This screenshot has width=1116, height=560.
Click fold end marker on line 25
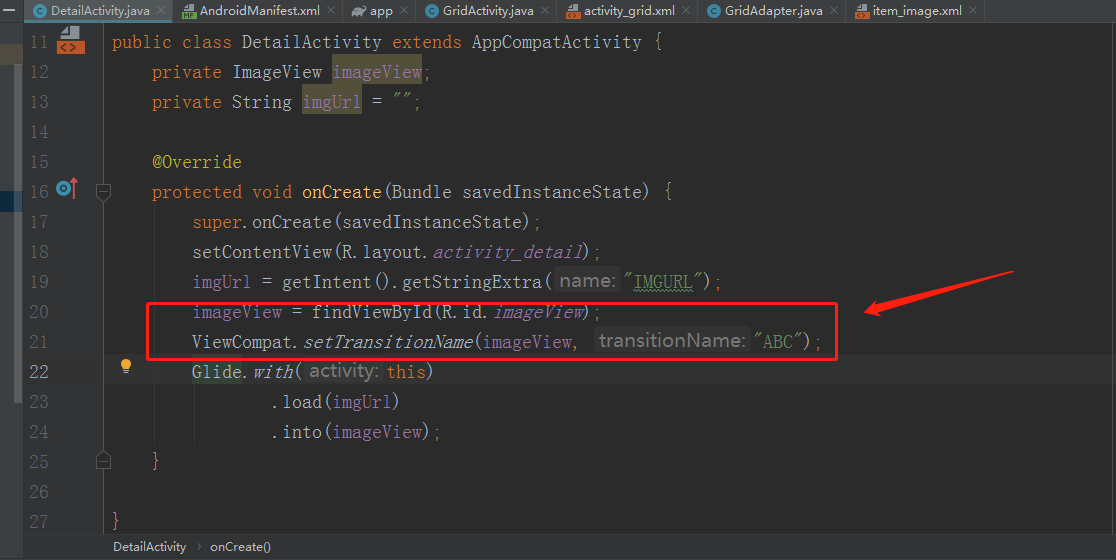click(x=103, y=460)
